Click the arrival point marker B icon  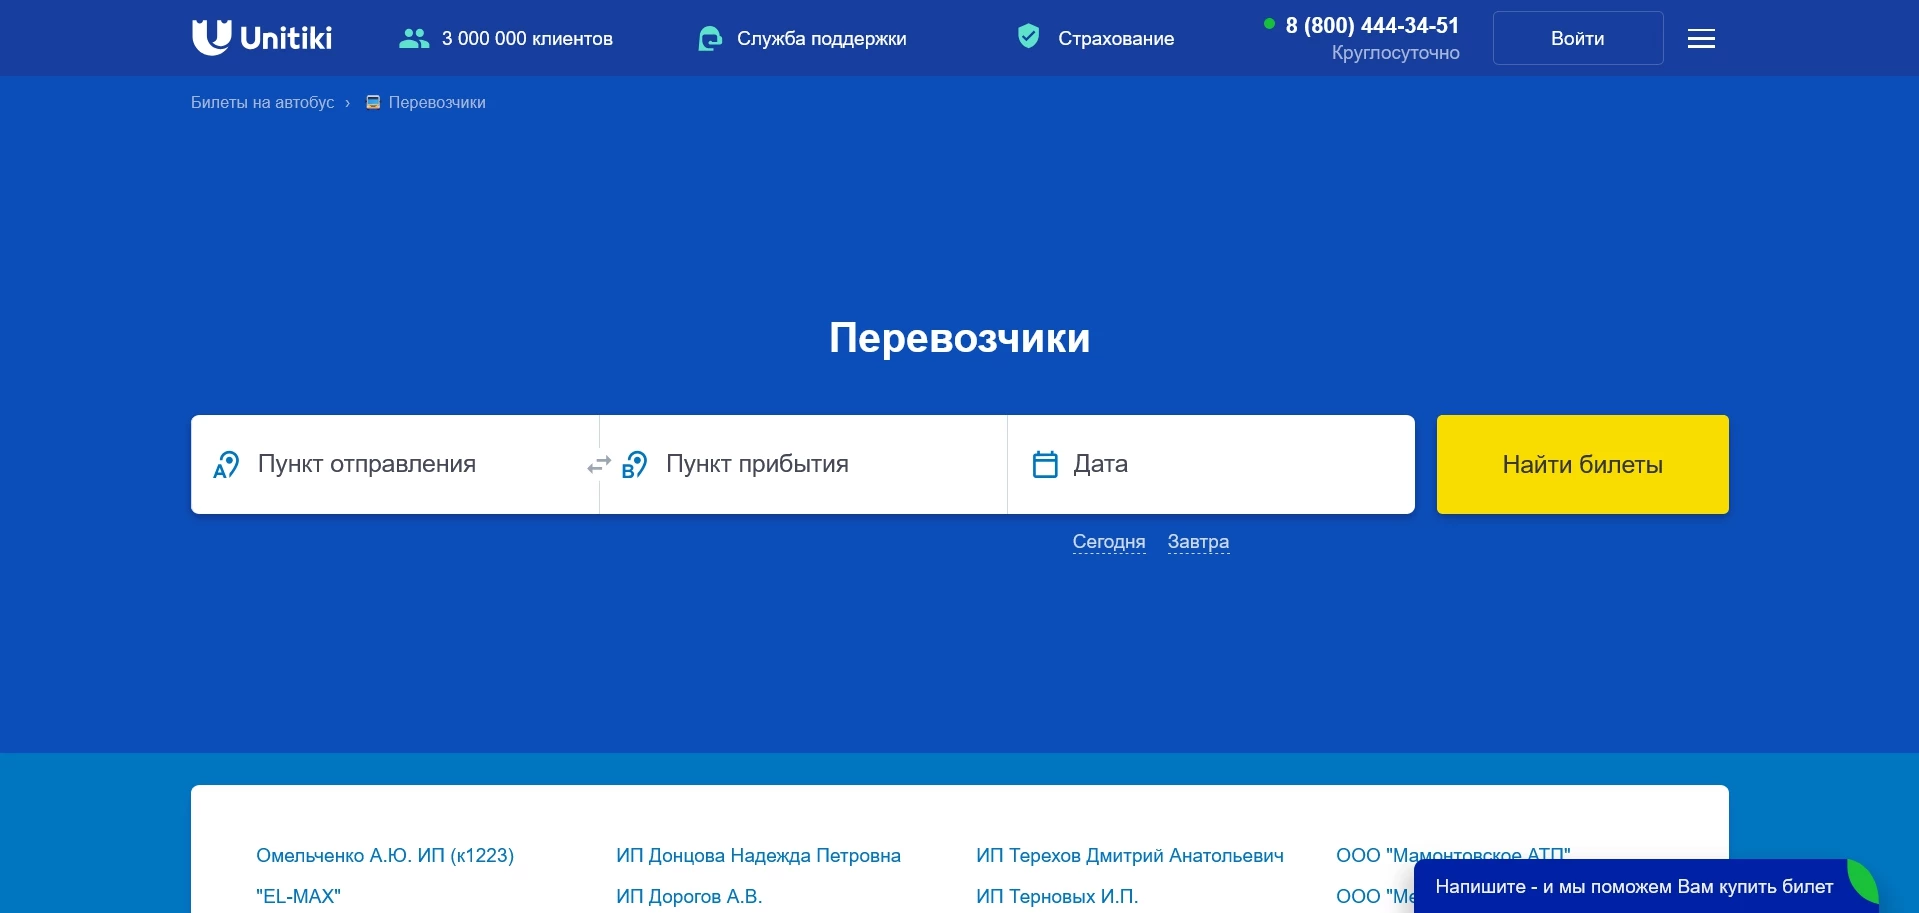[636, 464]
